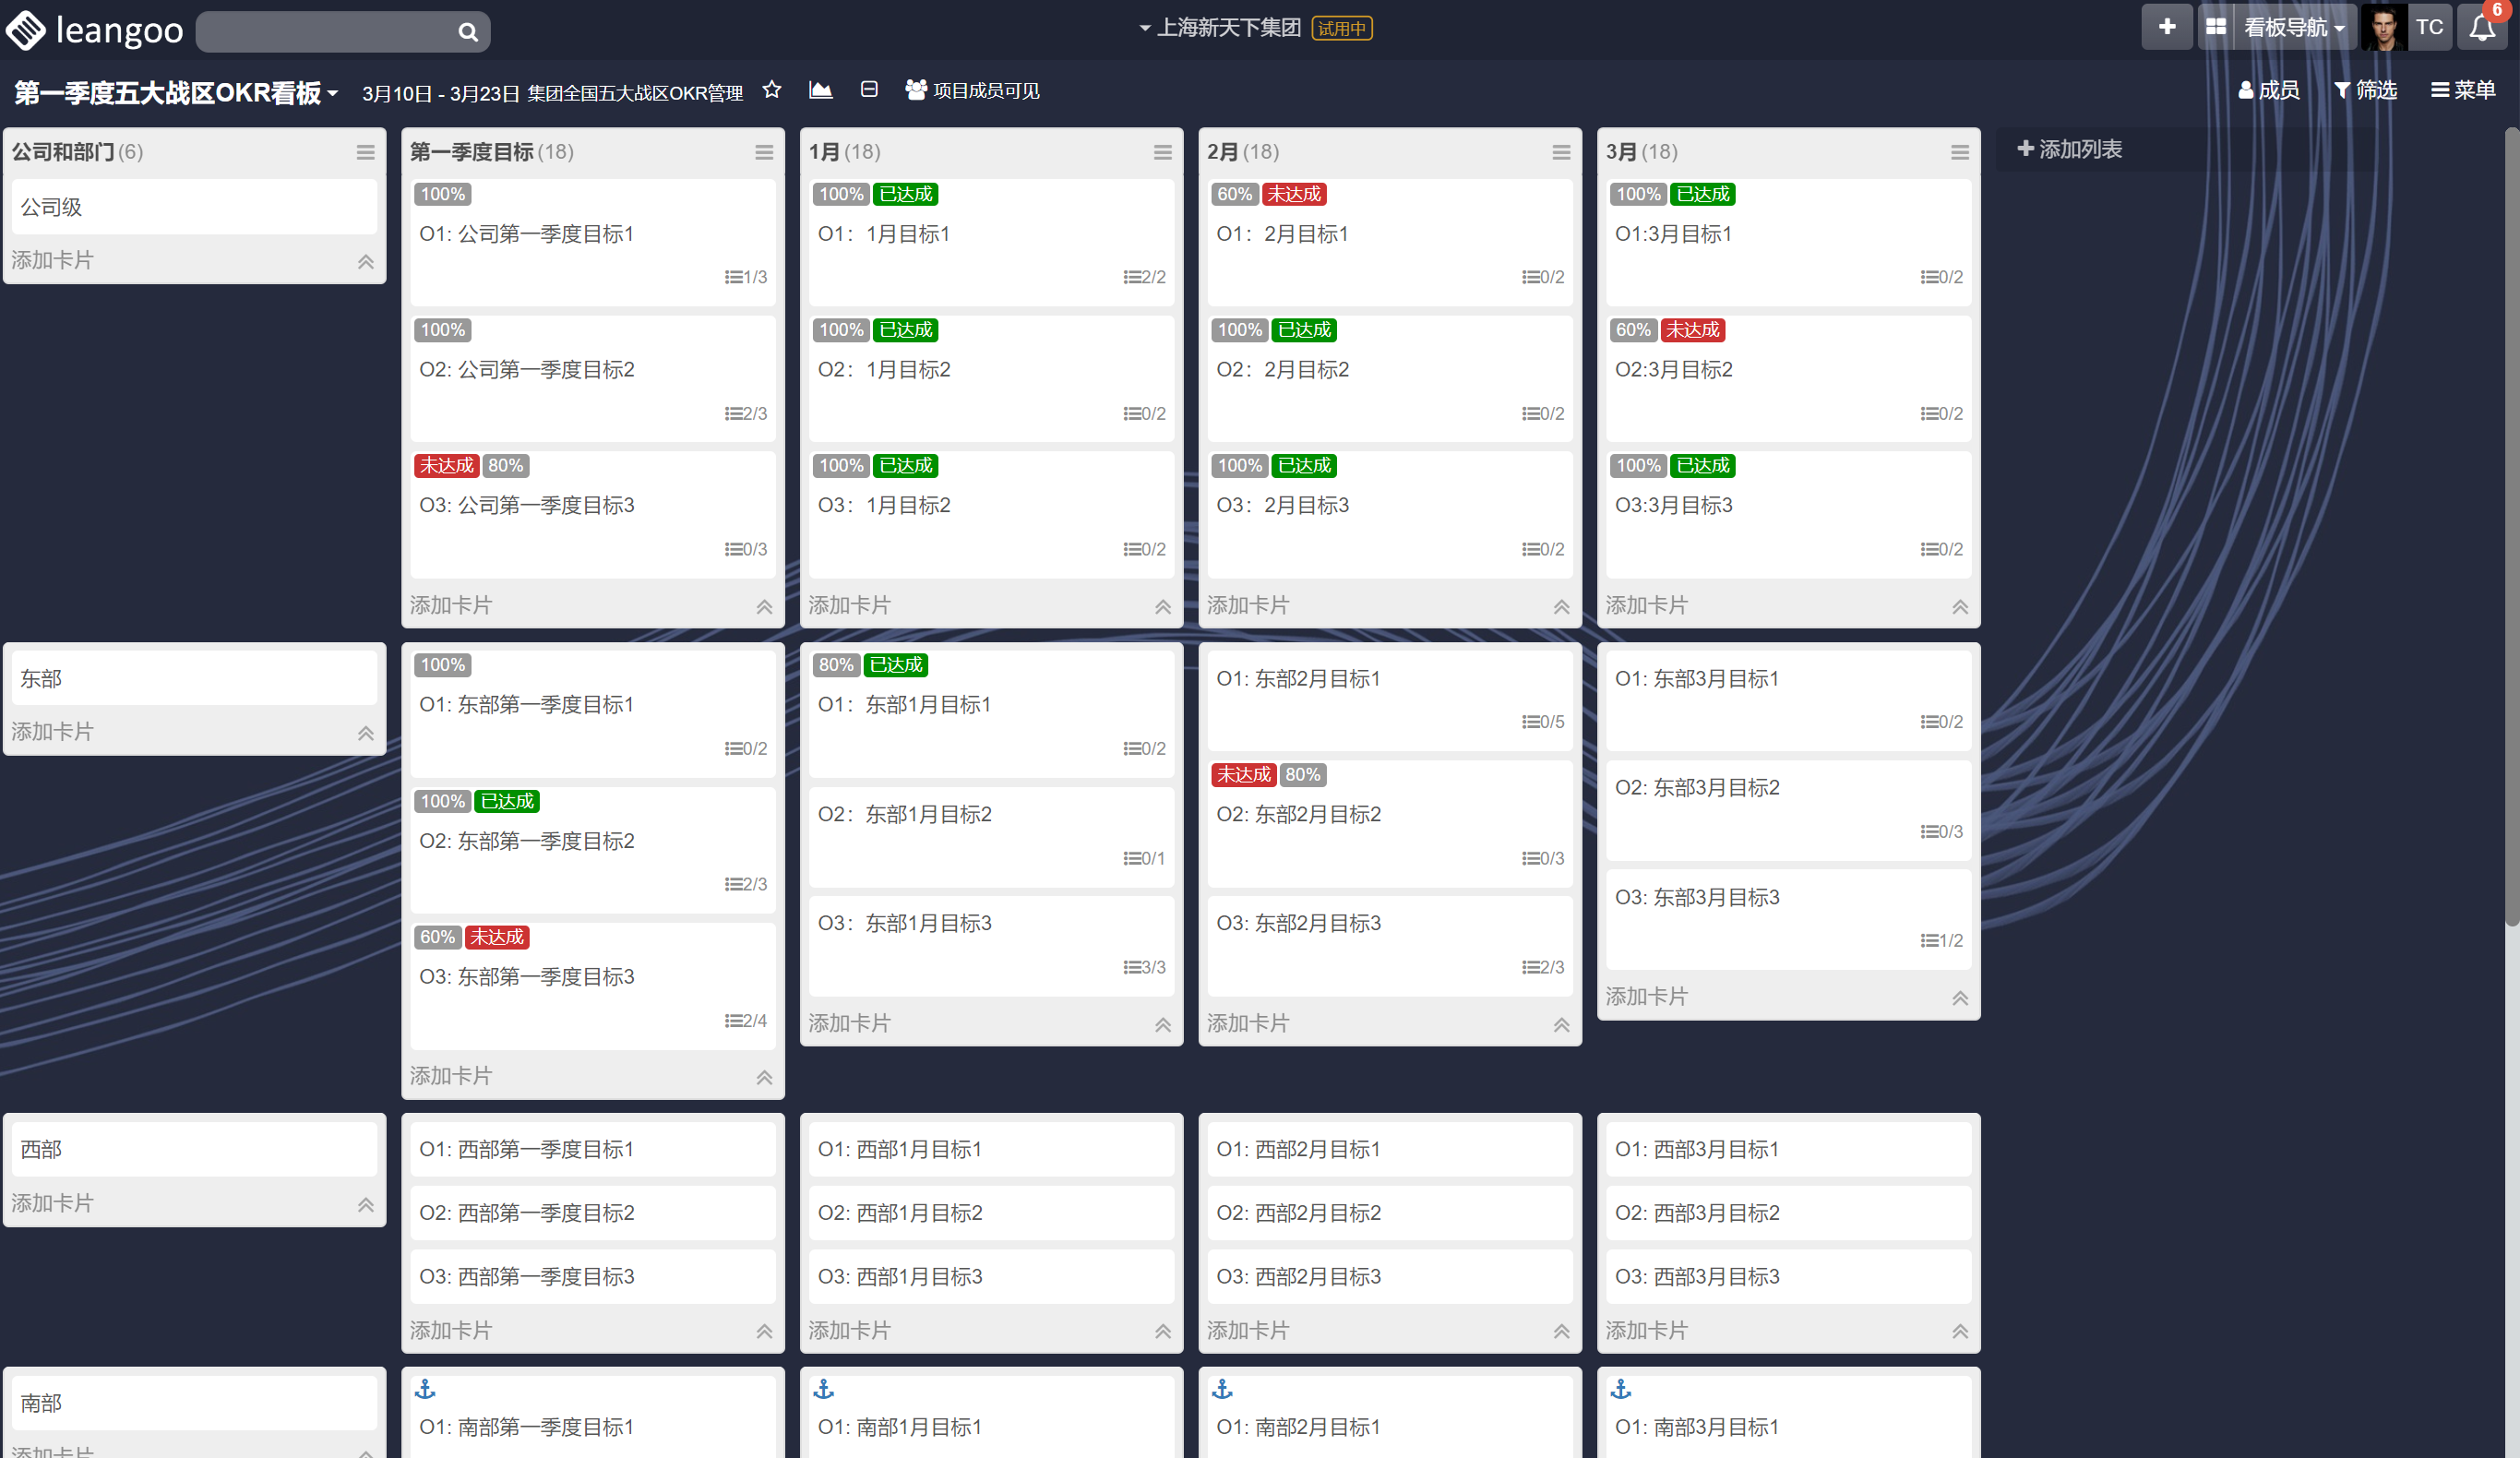
Task: Open the 菜单 menu
Action: tap(2463, 90)
